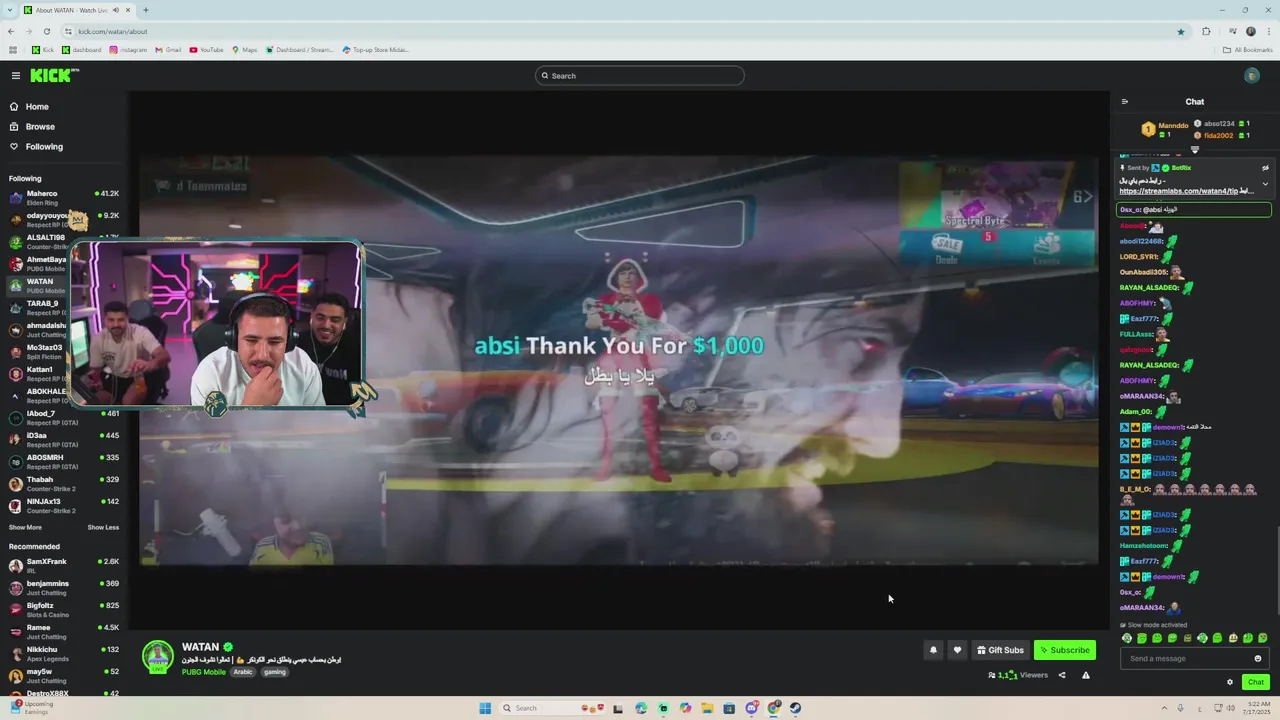Open the user profile avatar menu
This screenshot has height=720, width=1280.
(x=1252, y=76)
